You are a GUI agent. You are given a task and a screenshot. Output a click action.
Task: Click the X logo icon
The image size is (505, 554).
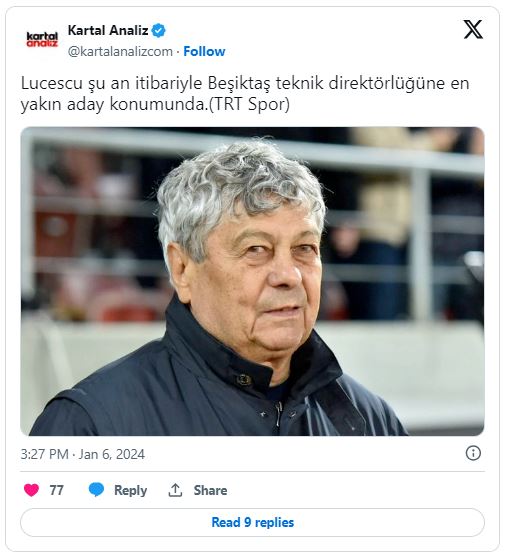coord(473,29)
